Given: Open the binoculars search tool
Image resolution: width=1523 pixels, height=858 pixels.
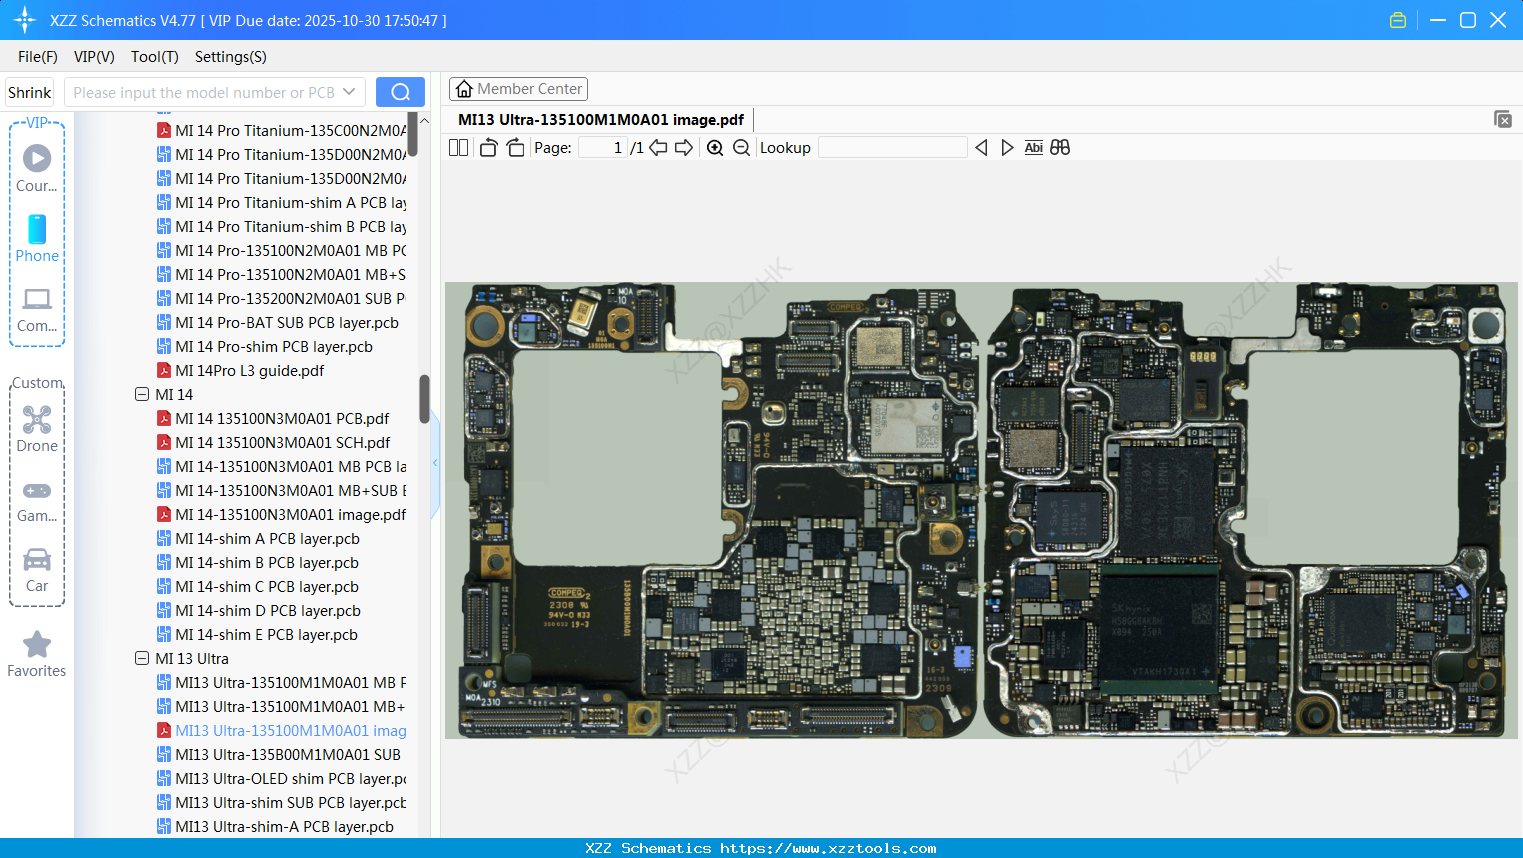Looking at the screenshot, I should click(1059, 147).
